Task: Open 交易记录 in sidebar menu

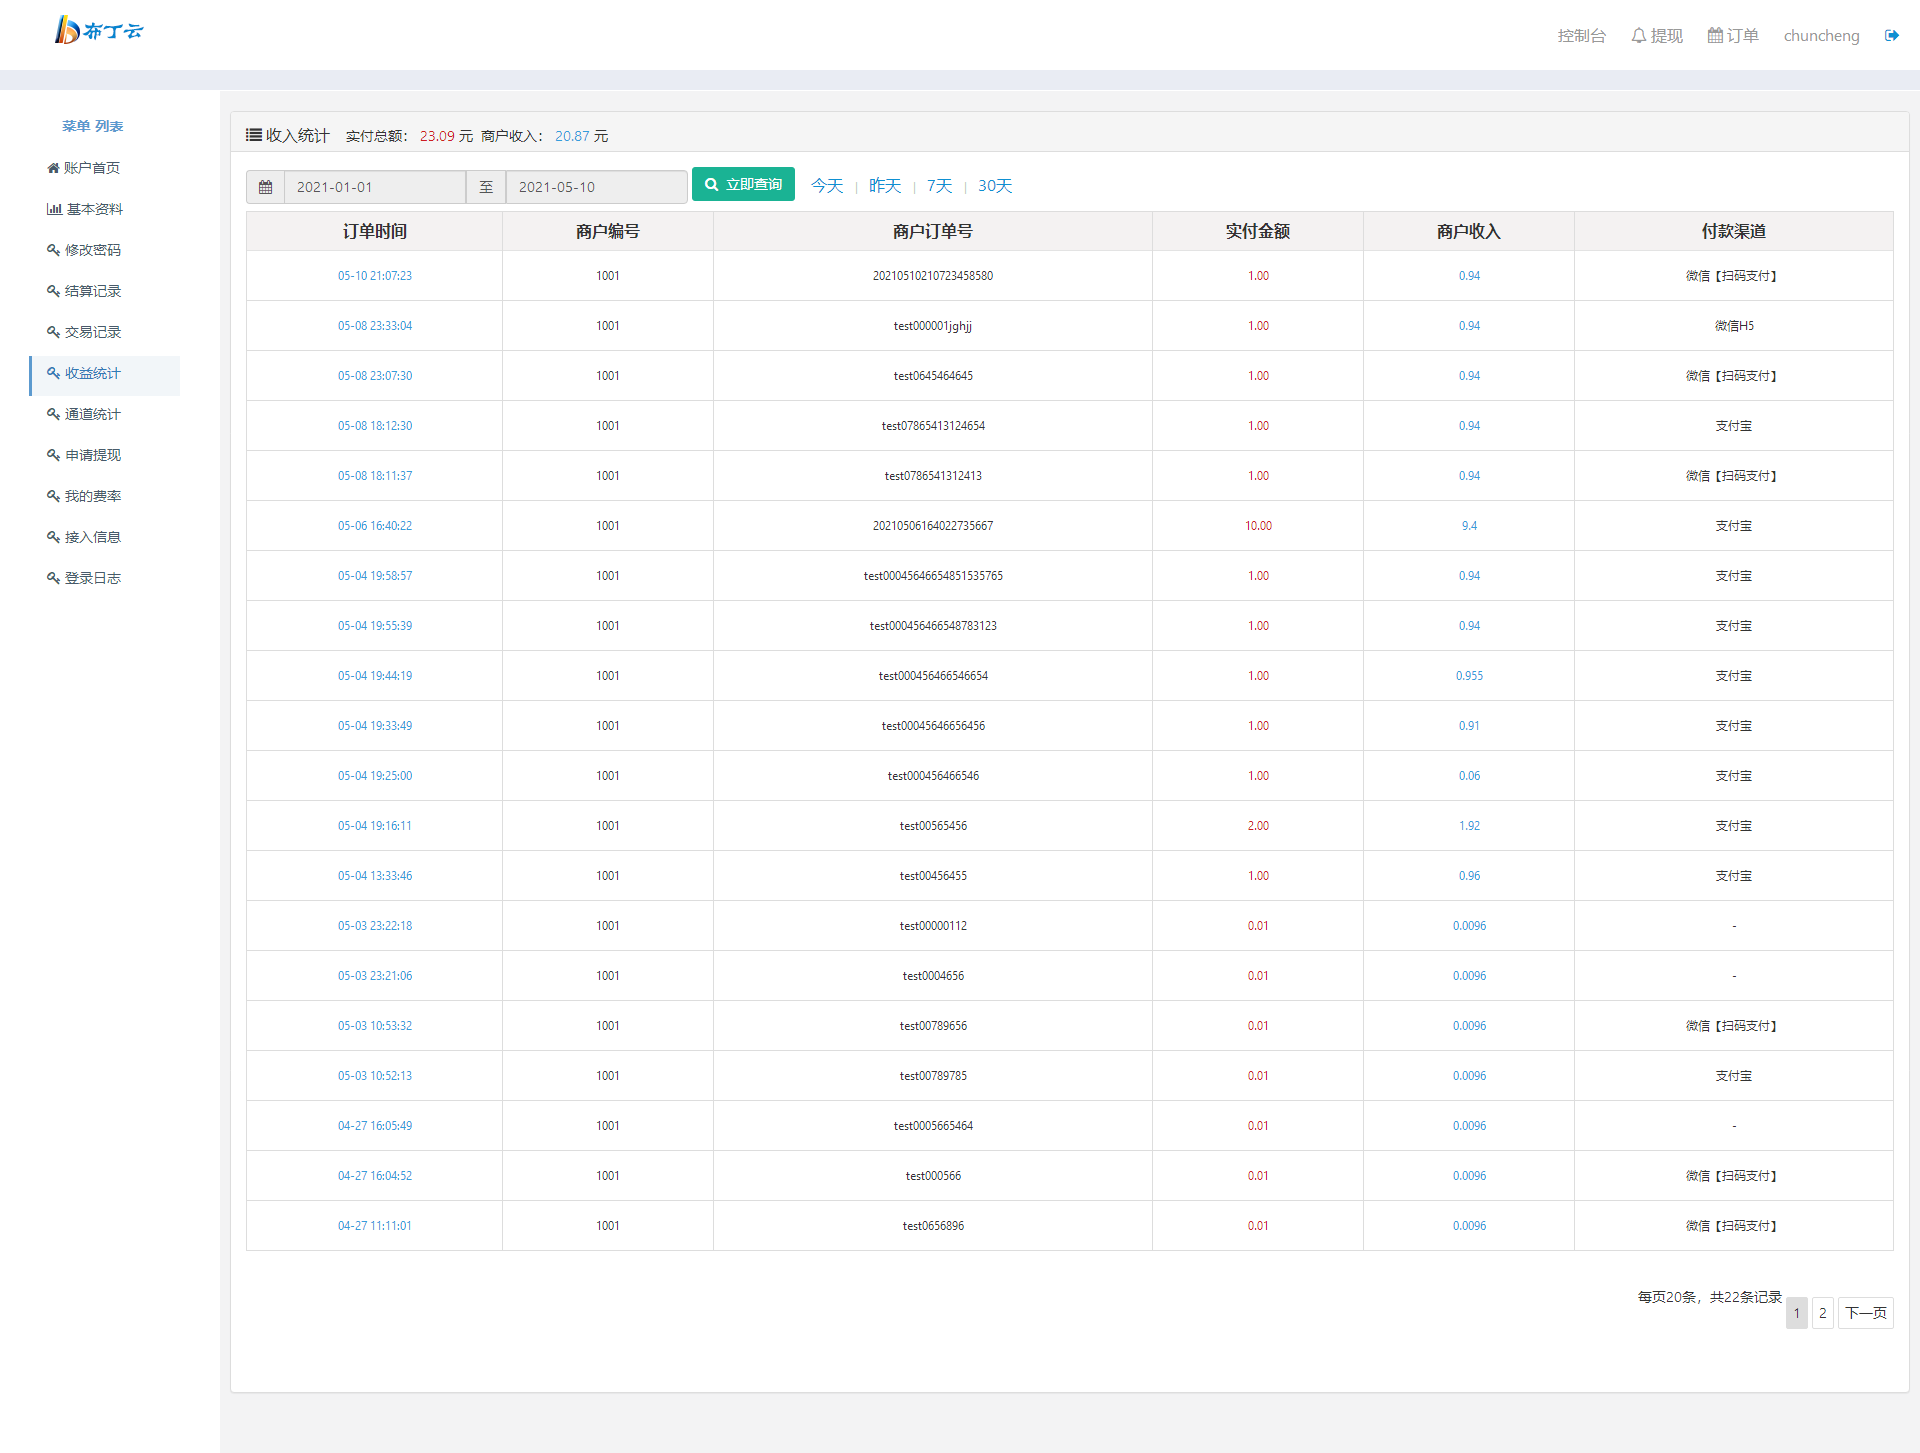Action: coord(92,332)
